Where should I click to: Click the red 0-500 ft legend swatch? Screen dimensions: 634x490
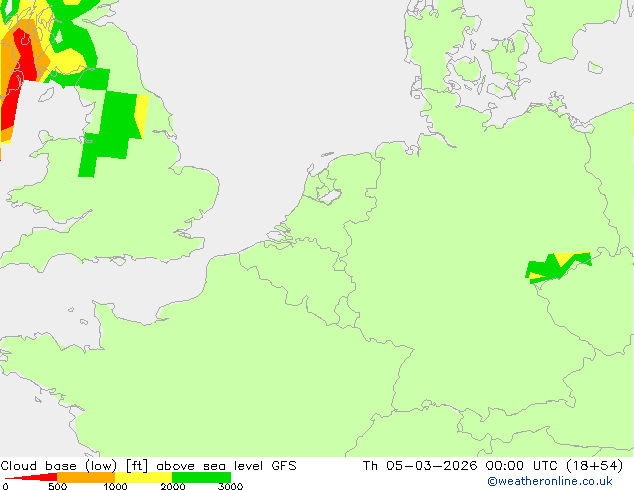coord(31,477)
